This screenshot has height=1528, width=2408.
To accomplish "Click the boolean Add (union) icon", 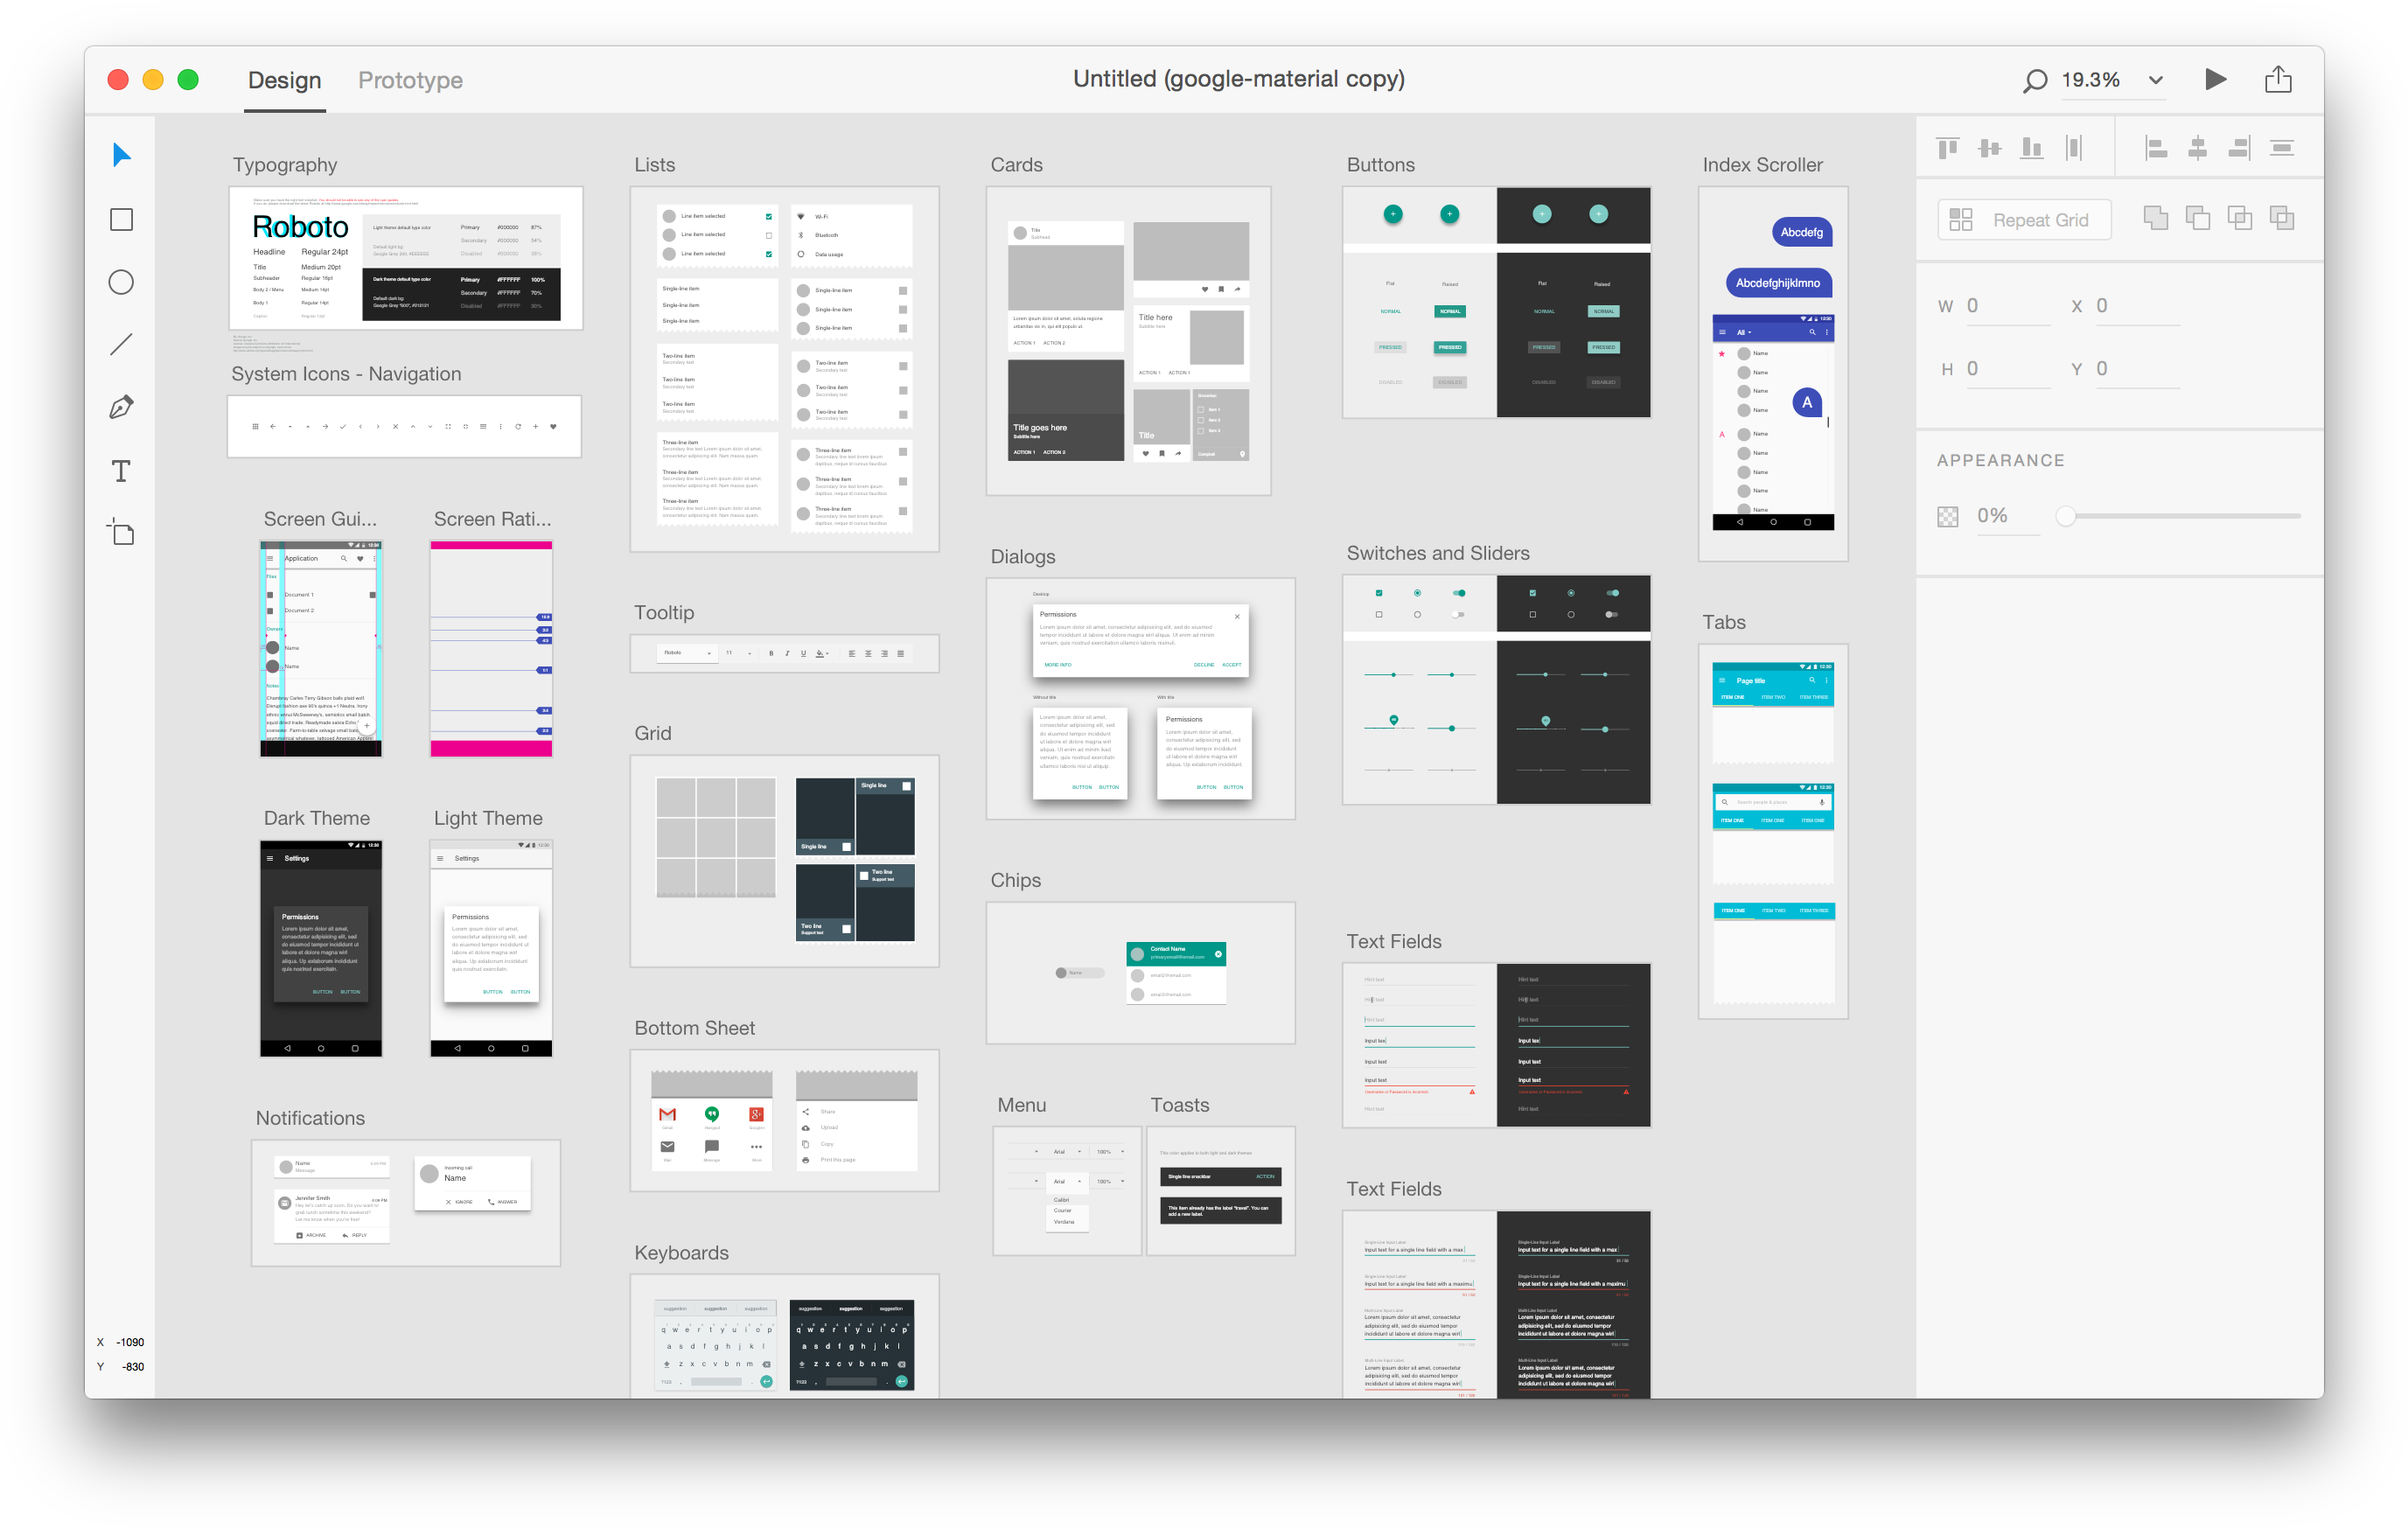I will [x=2155, y=218].
